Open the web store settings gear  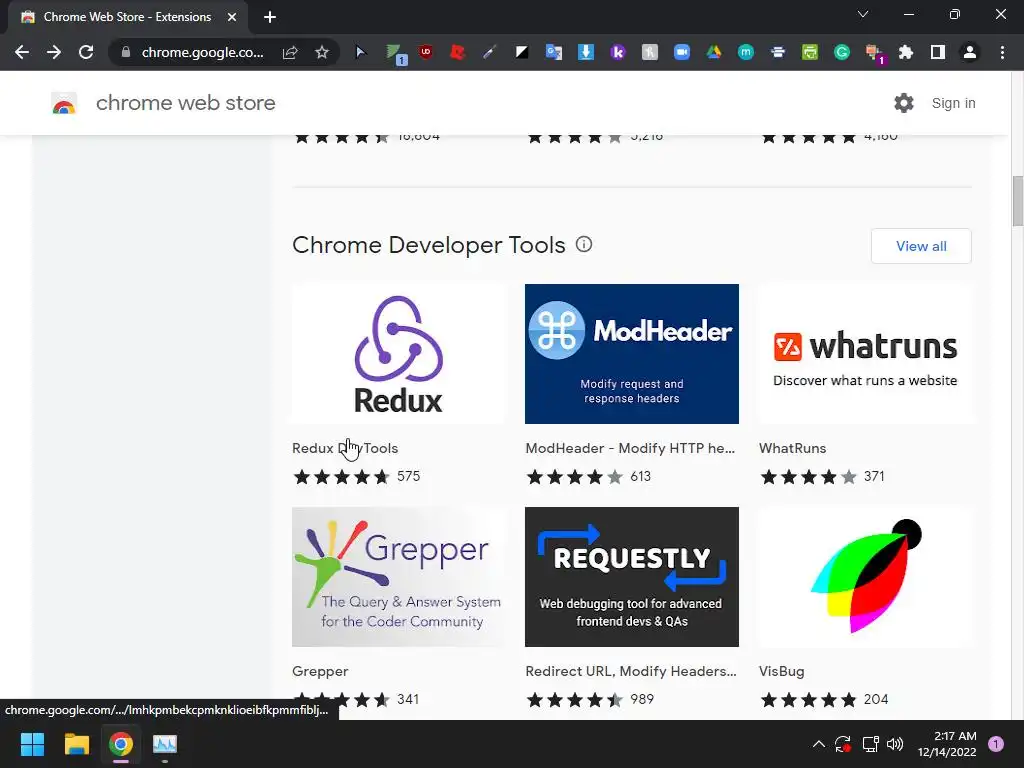904,103
